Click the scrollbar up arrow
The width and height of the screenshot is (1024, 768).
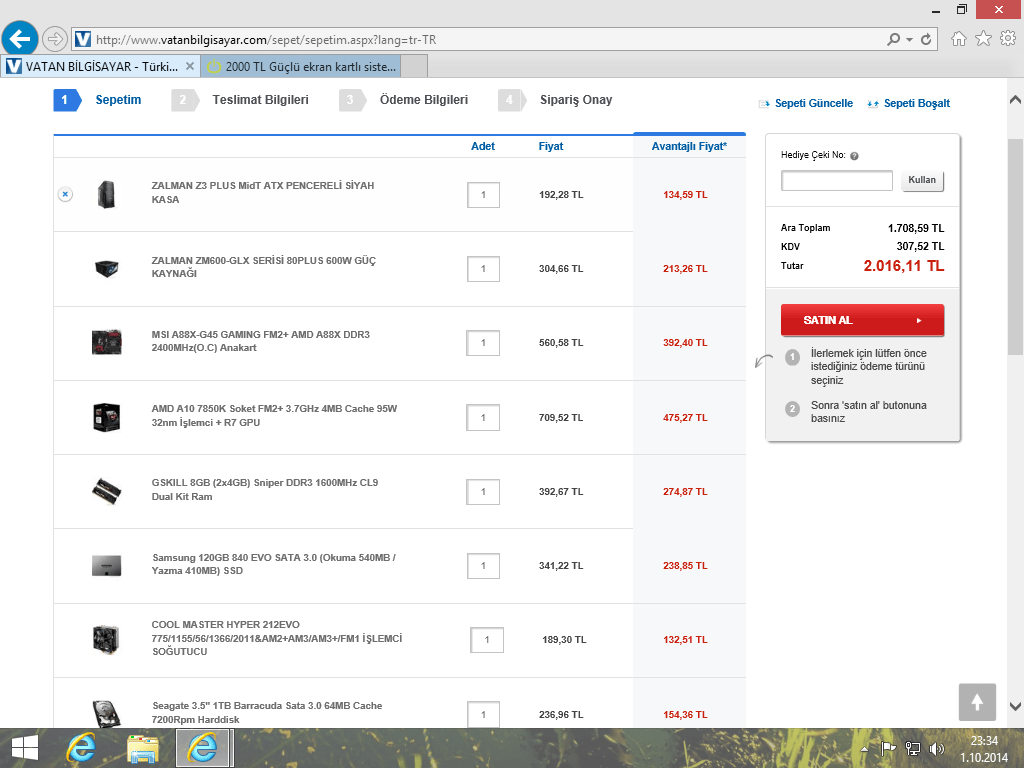1015,100
